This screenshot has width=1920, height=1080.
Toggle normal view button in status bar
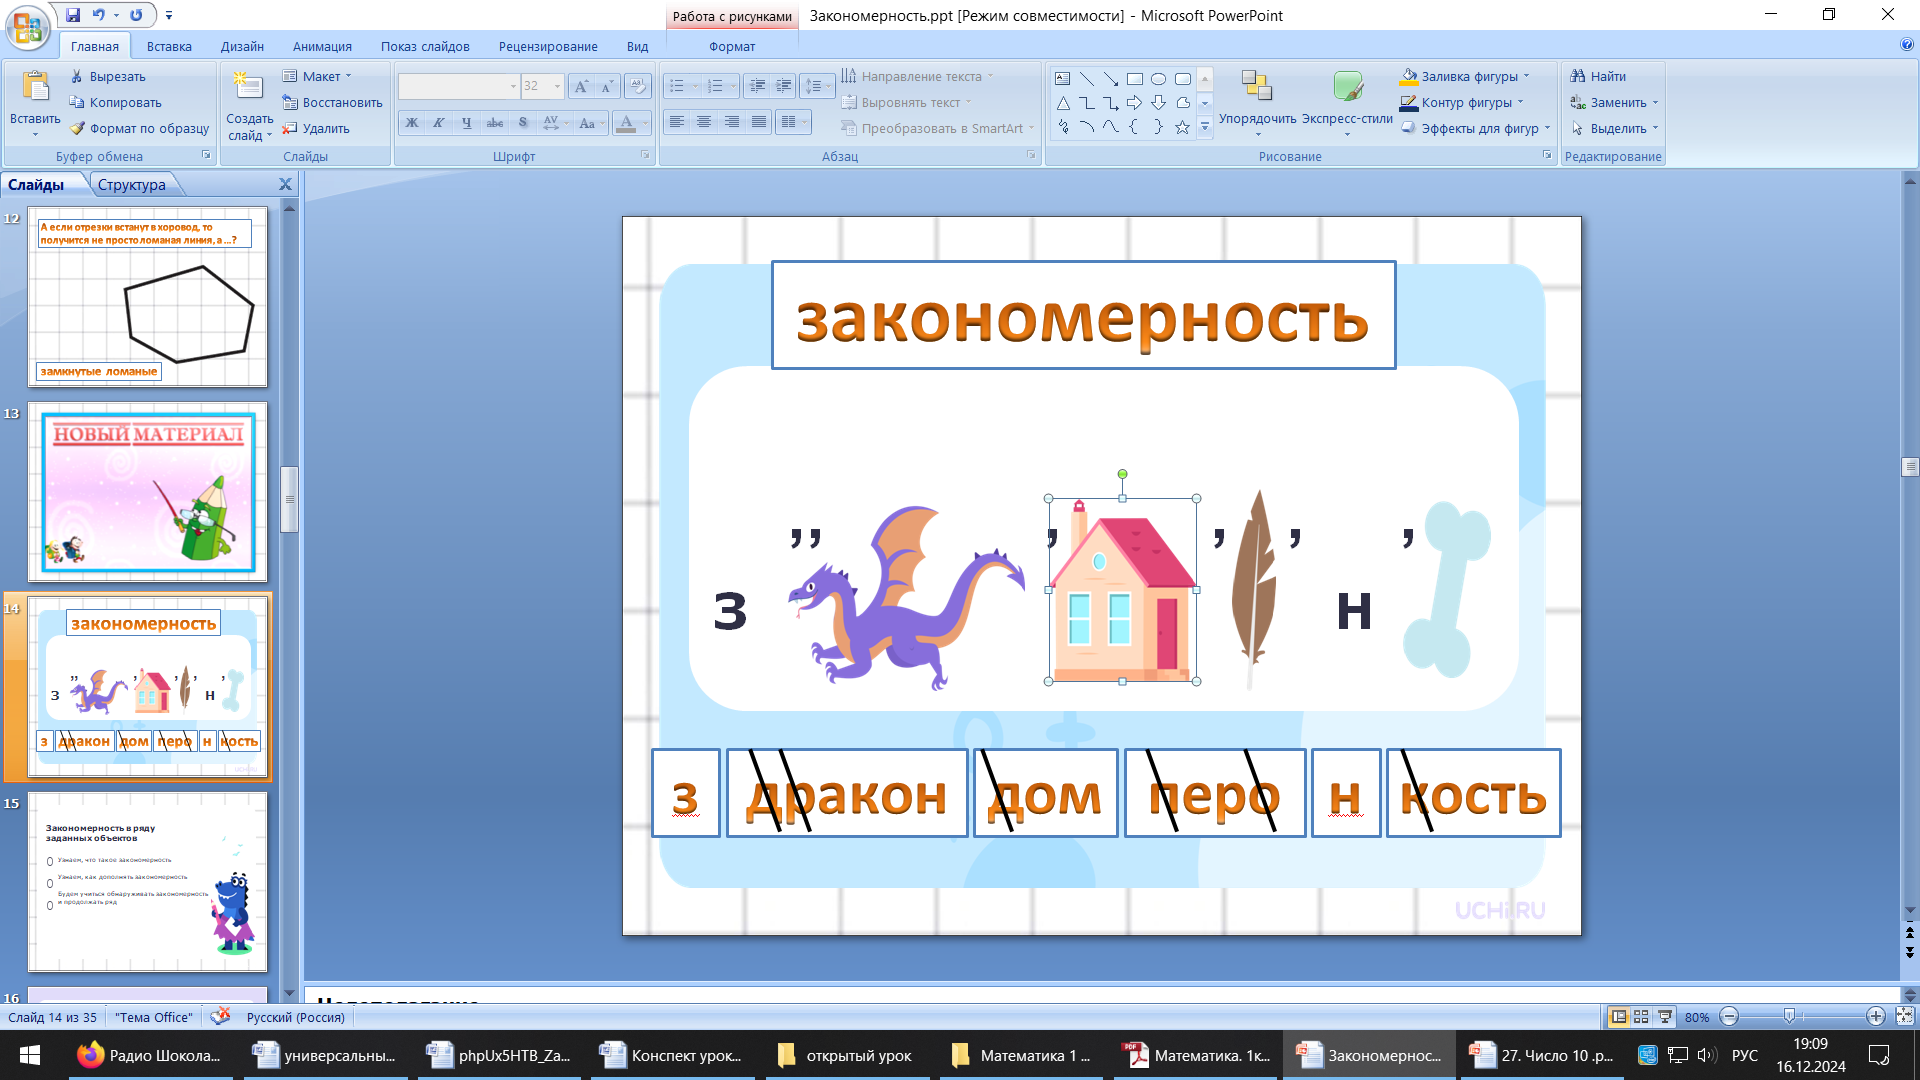click(x=1618, y=1016)
